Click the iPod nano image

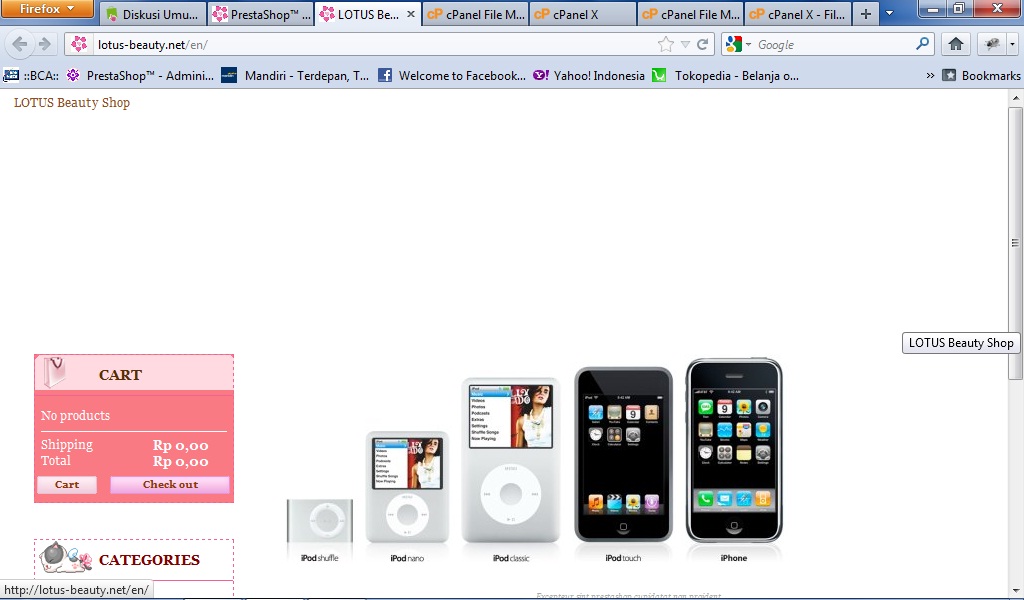pos(407,486)
